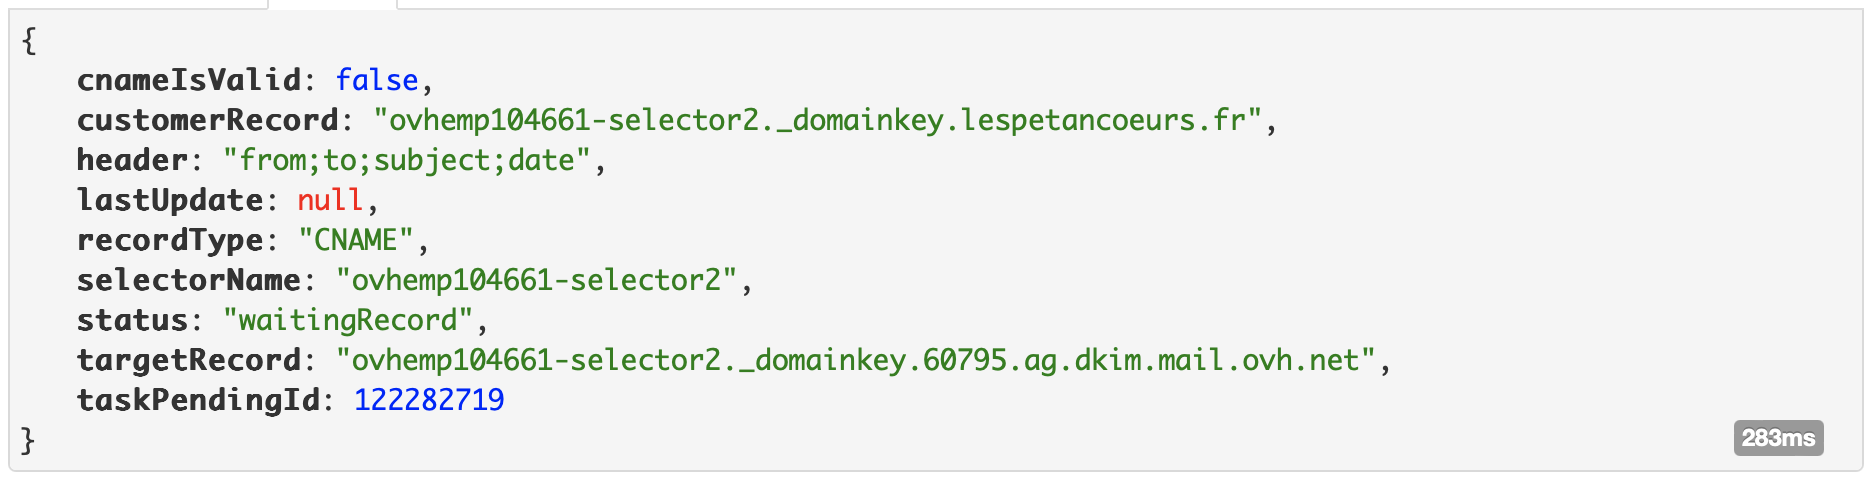Click the cnameIsValid key
Screen dimensions: 1870x478
coord(189,80)
